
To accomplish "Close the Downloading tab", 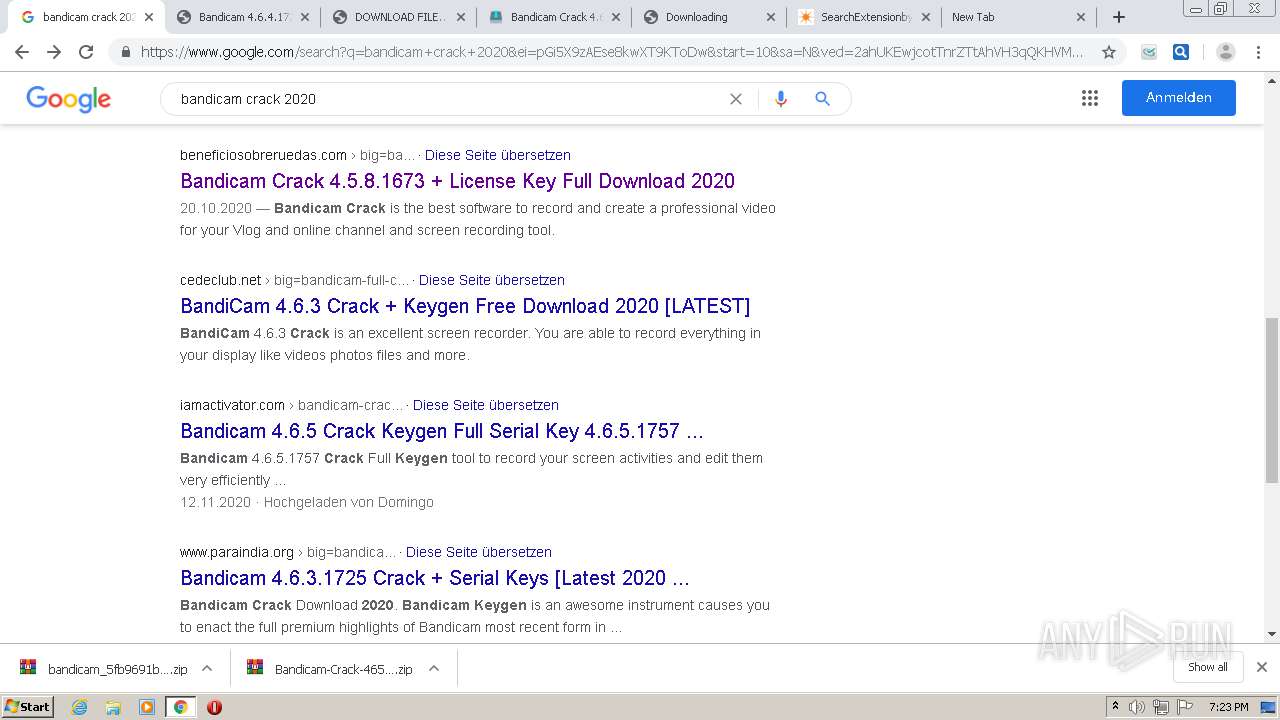I will [770, 17].
